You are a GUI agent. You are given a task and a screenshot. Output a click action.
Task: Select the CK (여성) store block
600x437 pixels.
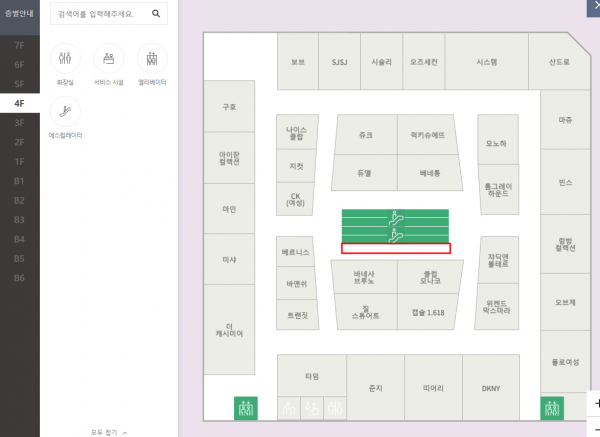click(x=295, y=199)
